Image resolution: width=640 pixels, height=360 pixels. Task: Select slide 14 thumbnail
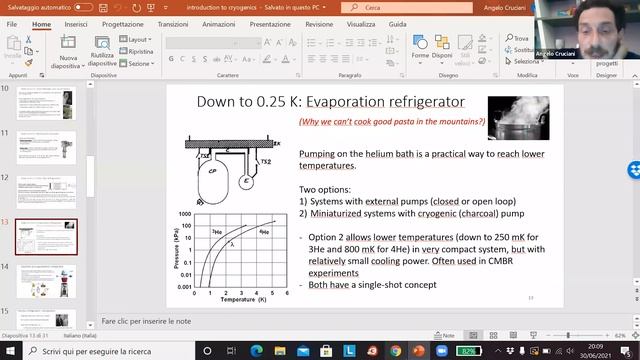click(47, 281)
